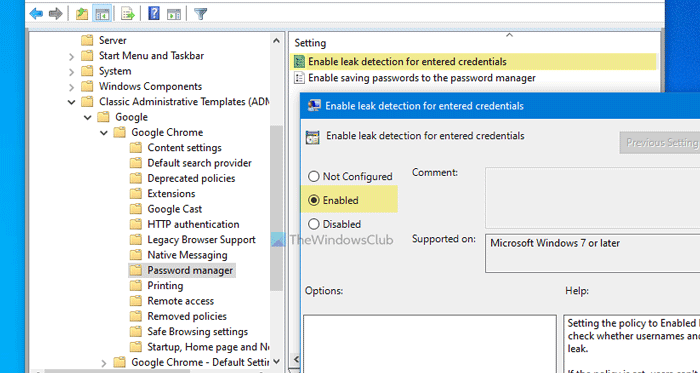Image resolution: width=700 pixels, height=373 pixels.
Task: Click inside the Comment text box
Action: coord(592,198)
